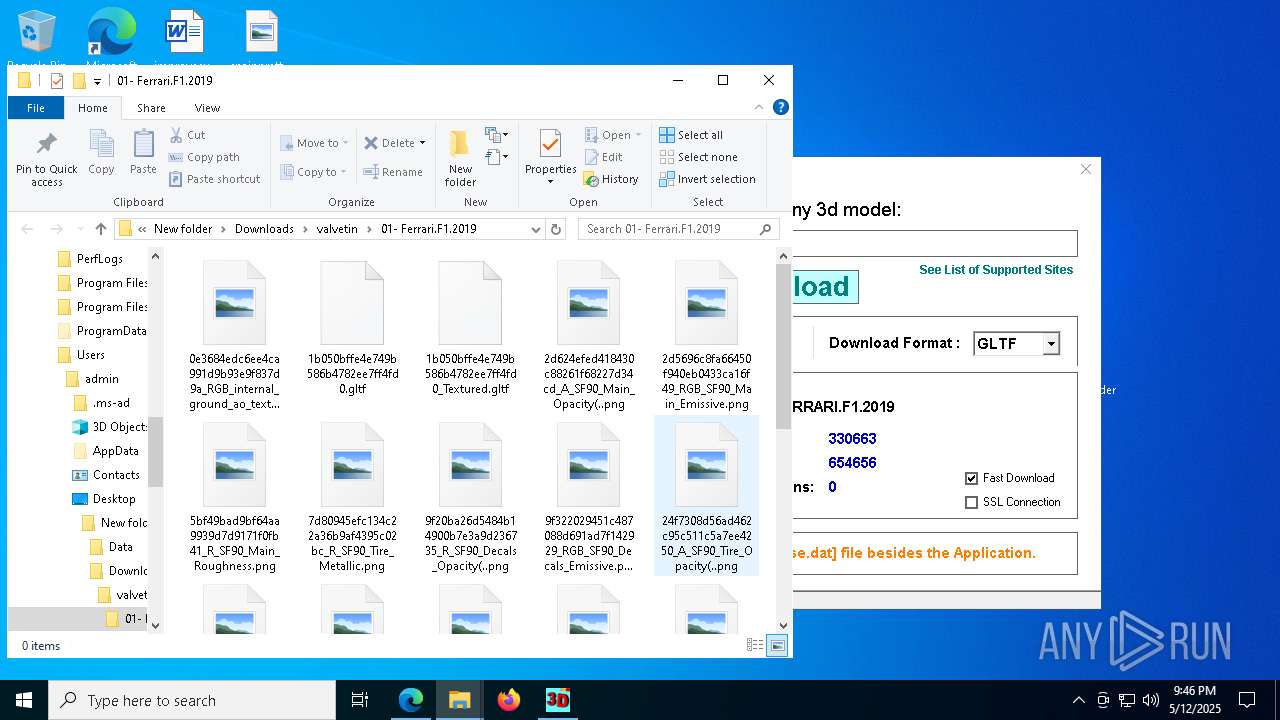Image resolution: width=1280 pixels, height=720 pixels.
Task: Navigate to valvetin in address bar
Action: tap(337, 229)
